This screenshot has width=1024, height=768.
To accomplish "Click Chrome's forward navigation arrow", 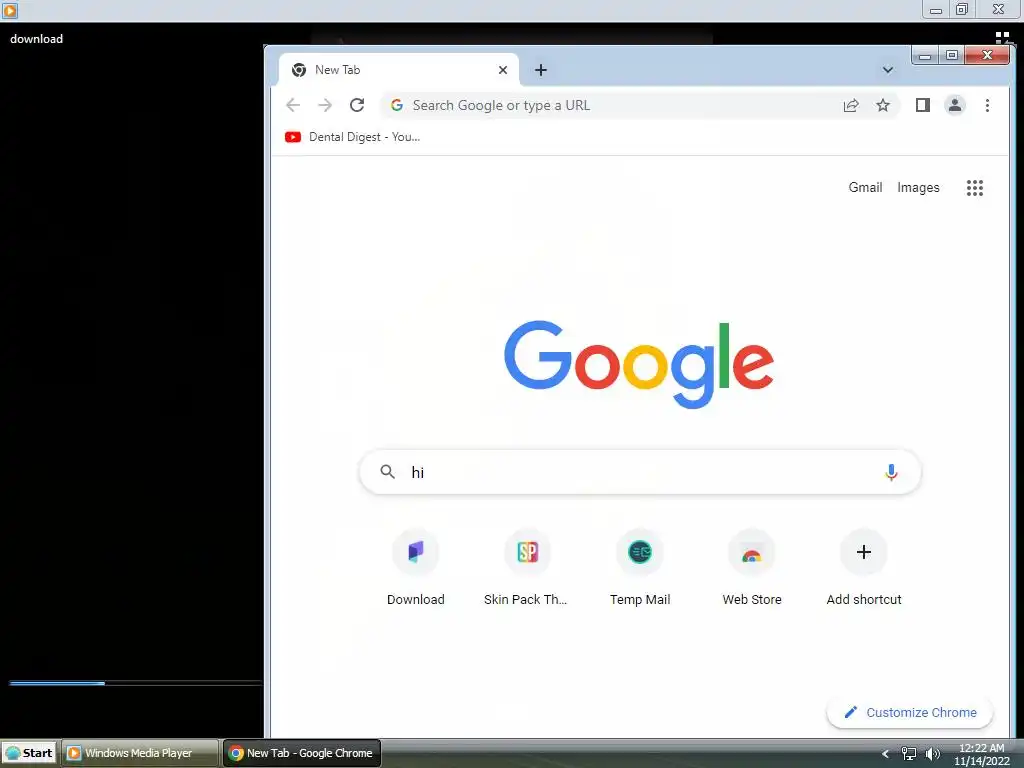I will click(x=325, y=105).
